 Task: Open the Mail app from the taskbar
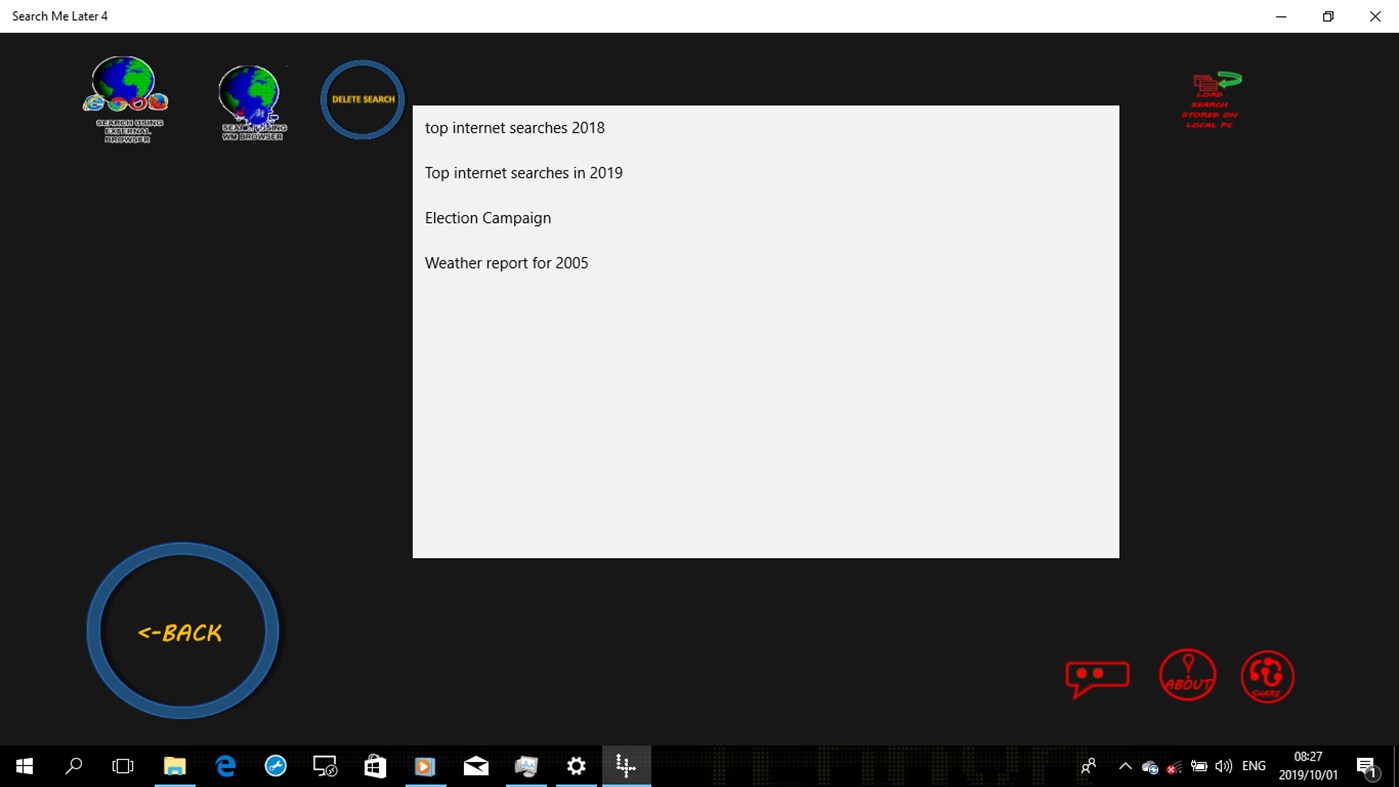[475, 765]
